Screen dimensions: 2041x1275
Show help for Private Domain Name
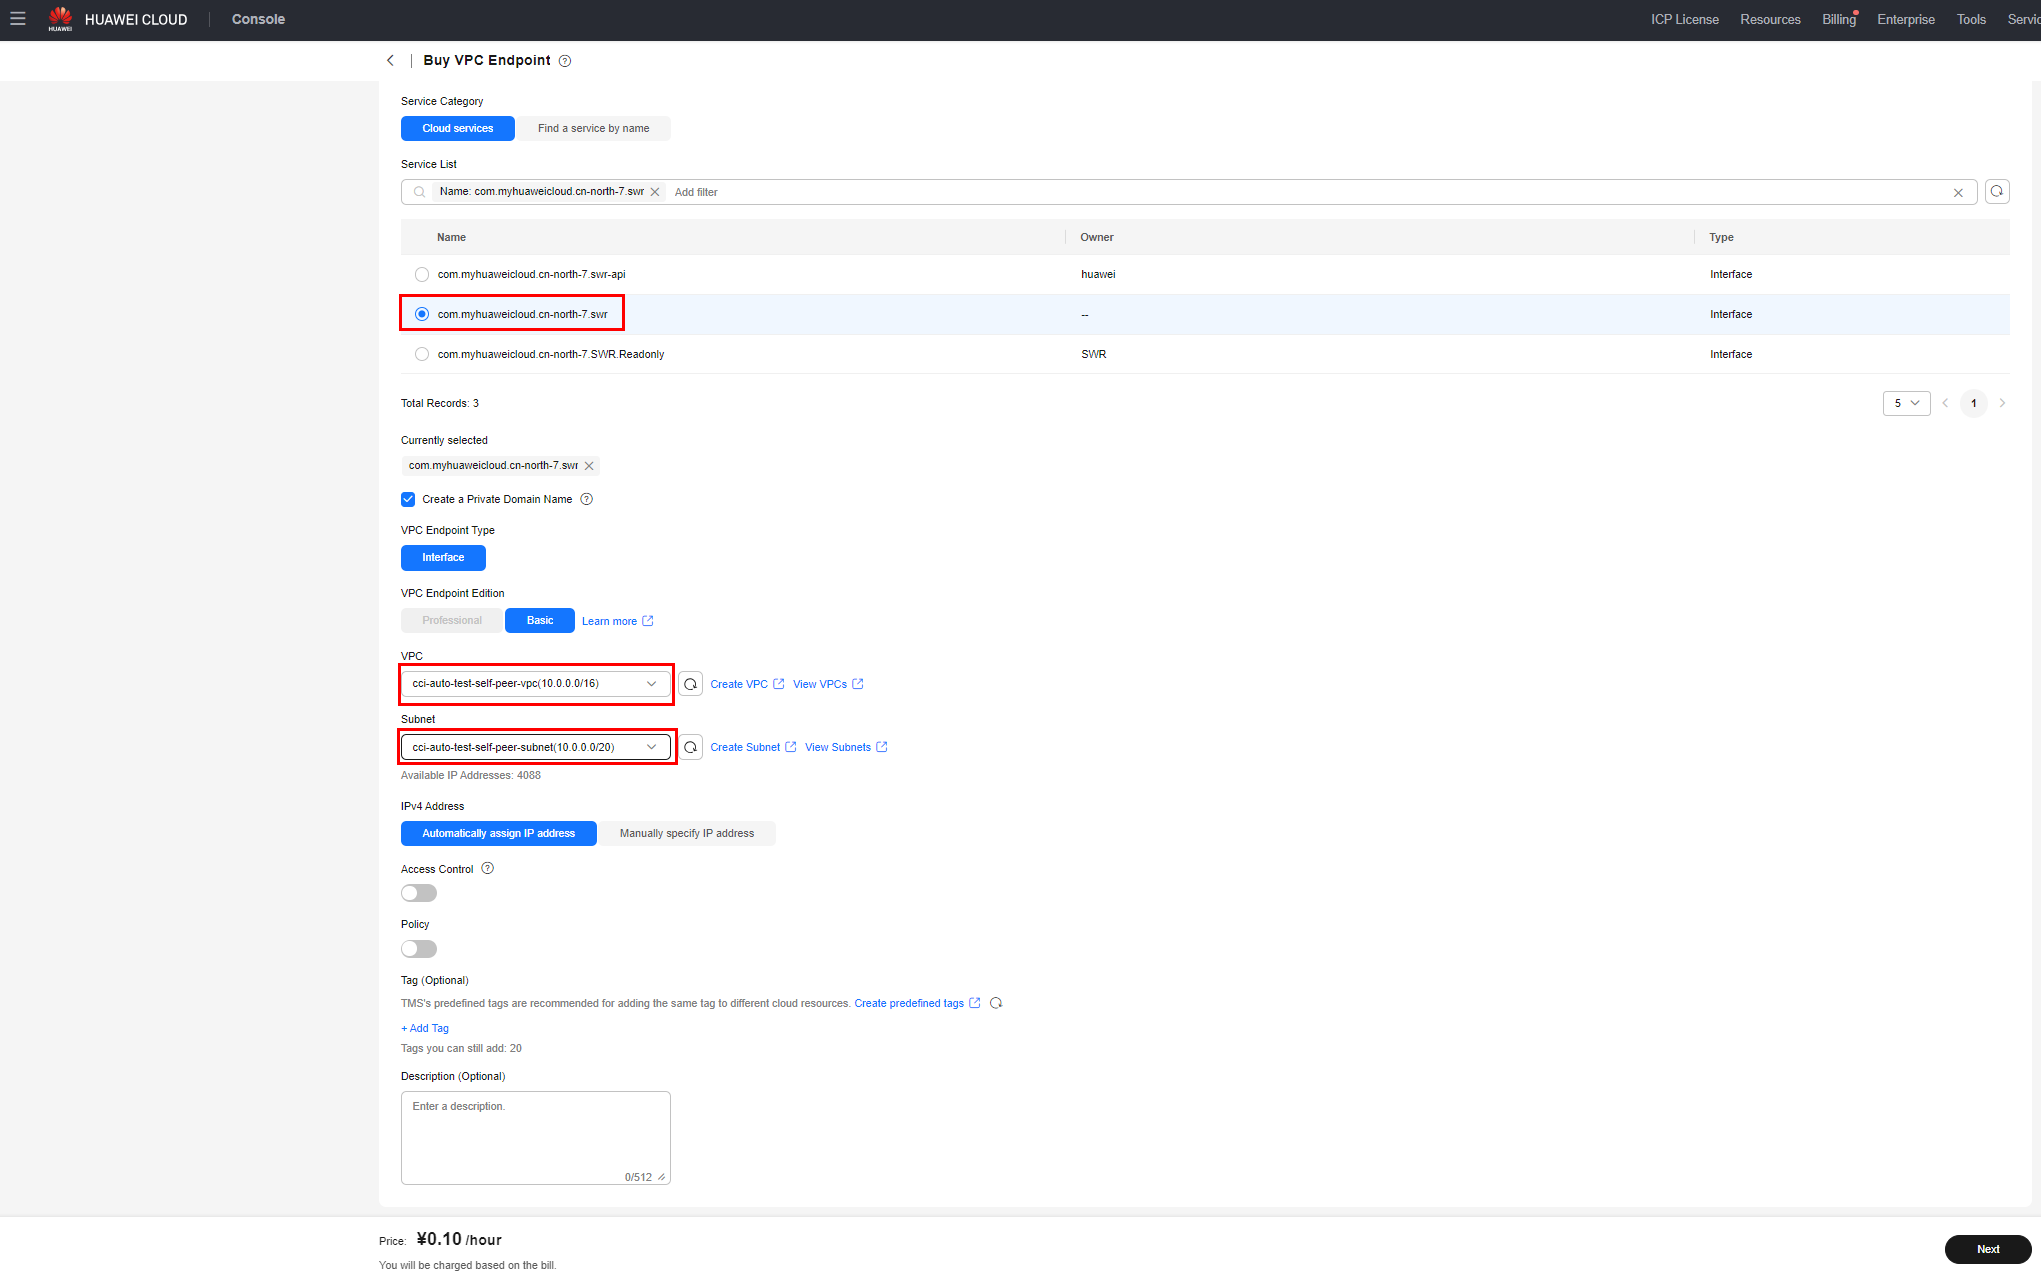pos(587,499)
